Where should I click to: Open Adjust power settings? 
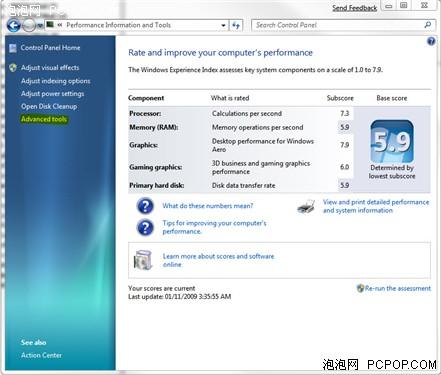(53, 94)
